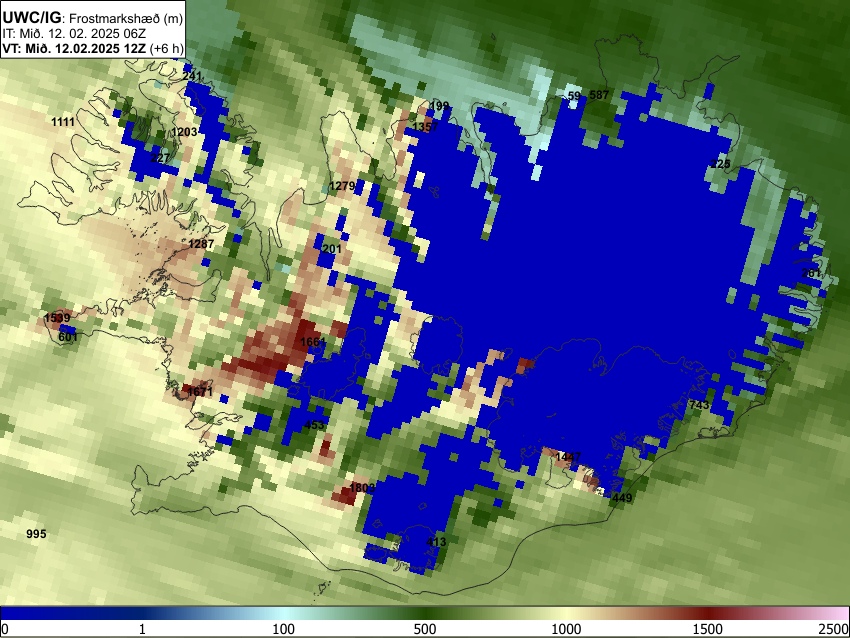This screenshot has height=638, width=850.
Task: Click the map value 1203
Action: (x=184, y=132)
